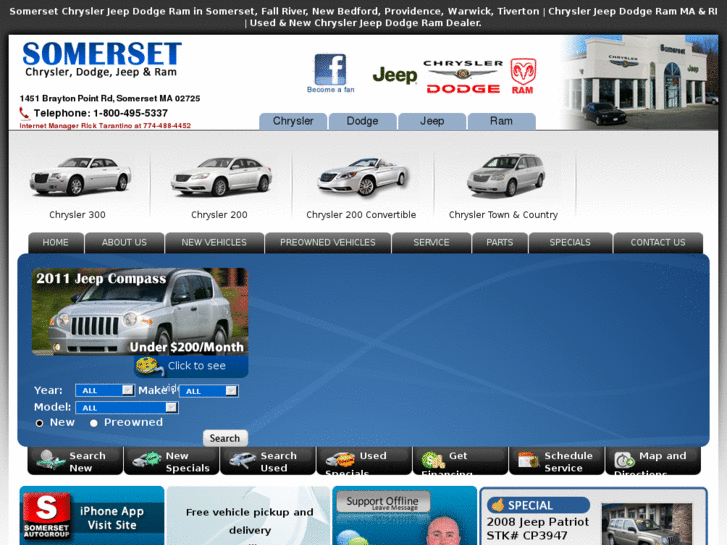Click the dealership address text
The width and height of the screenshot is (727, 545).
(110, 98)
